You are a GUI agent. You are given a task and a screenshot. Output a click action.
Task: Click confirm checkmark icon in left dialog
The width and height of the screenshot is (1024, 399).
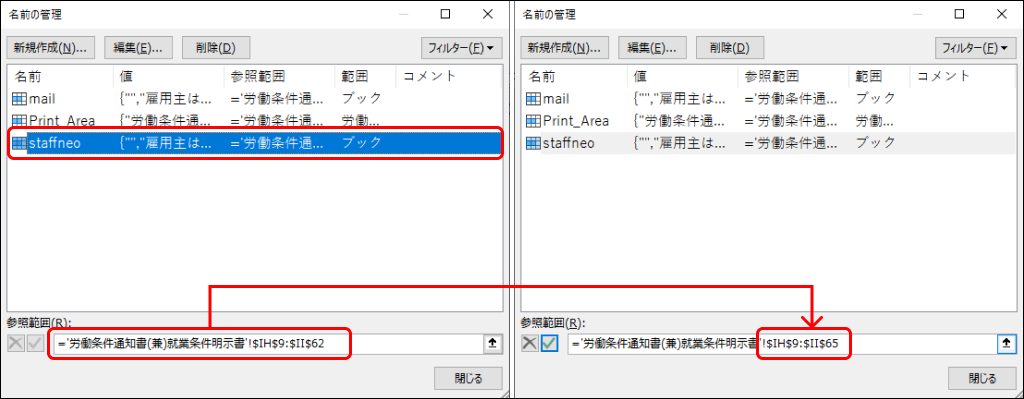(35, 343)
